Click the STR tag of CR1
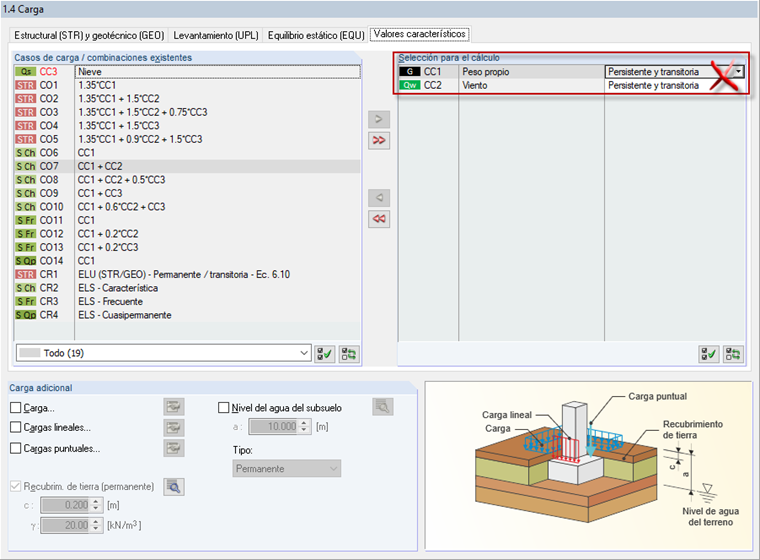 (x=26, y=274)
